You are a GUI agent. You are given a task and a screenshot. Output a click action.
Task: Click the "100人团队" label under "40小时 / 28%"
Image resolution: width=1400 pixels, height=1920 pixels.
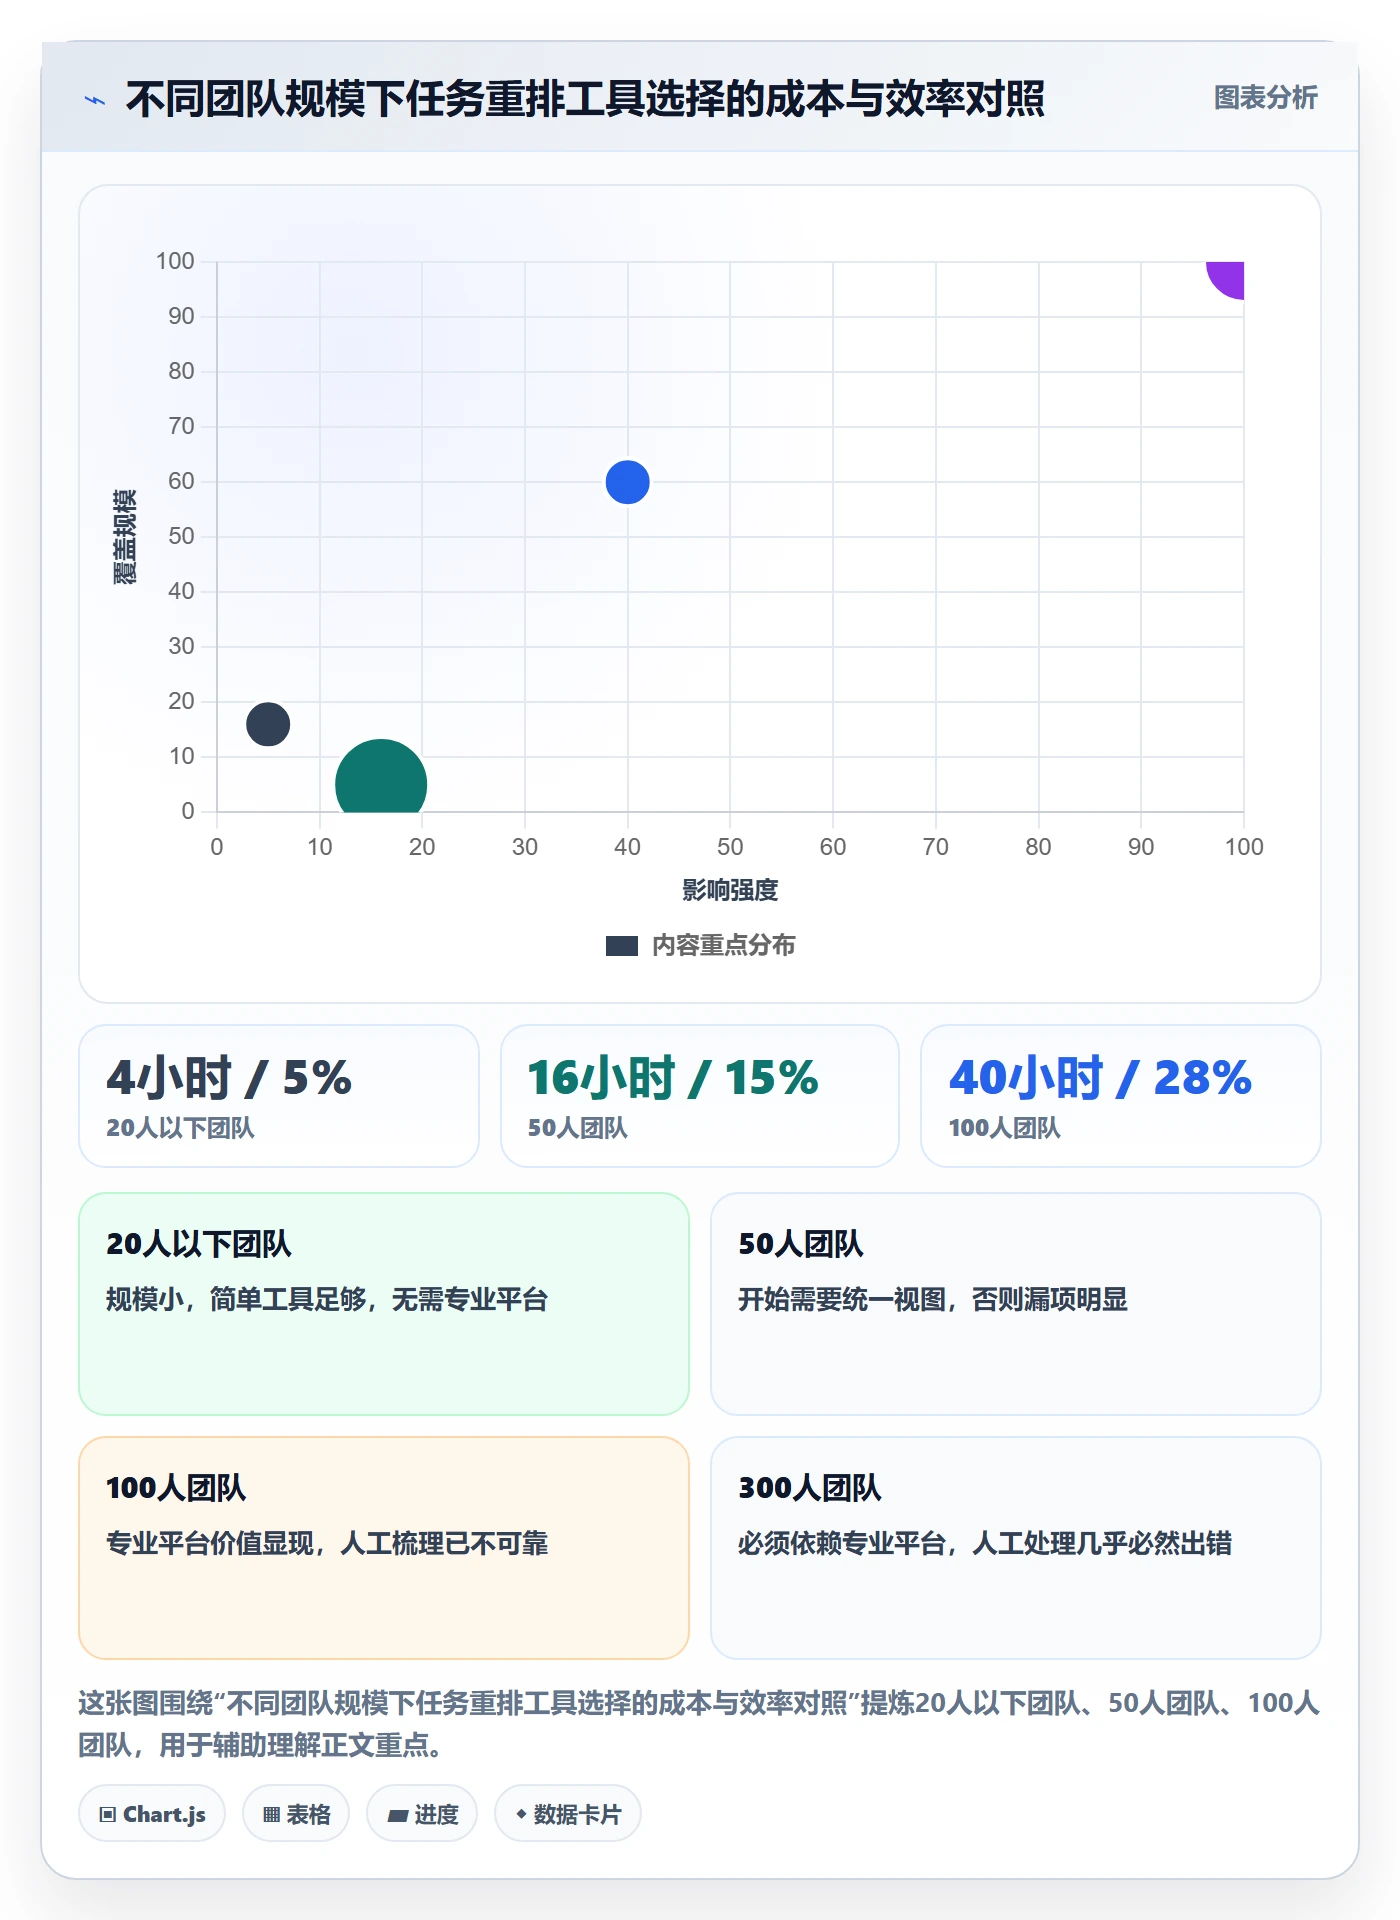click(1004, 1128)
